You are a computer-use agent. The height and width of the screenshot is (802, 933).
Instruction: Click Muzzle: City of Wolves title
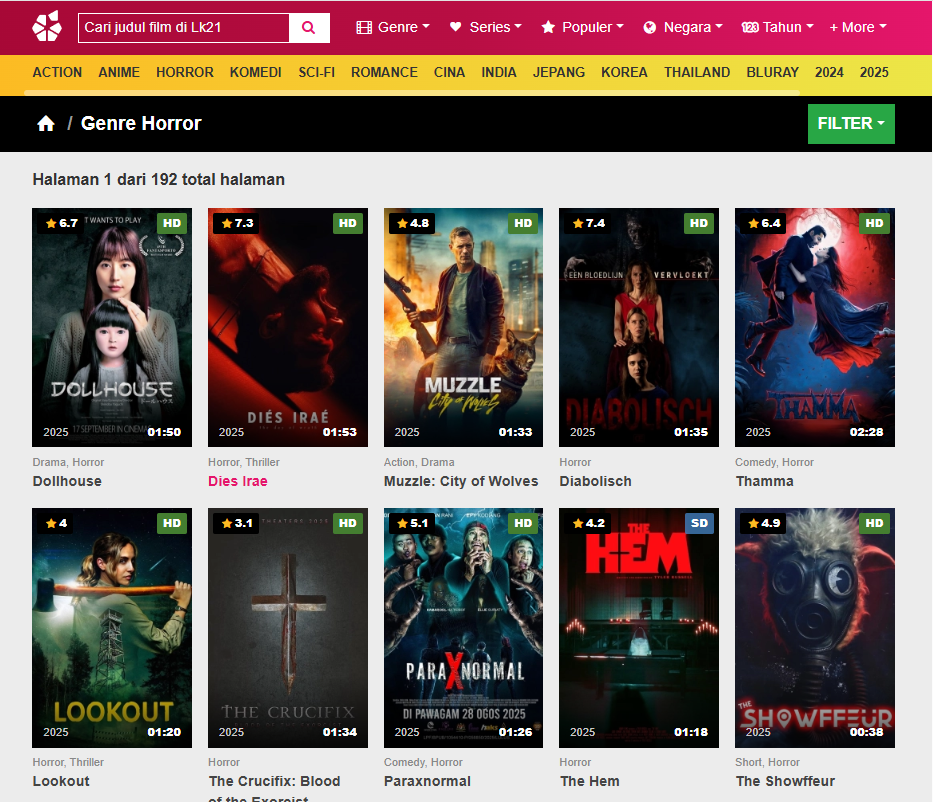click(x=461, y=481)
